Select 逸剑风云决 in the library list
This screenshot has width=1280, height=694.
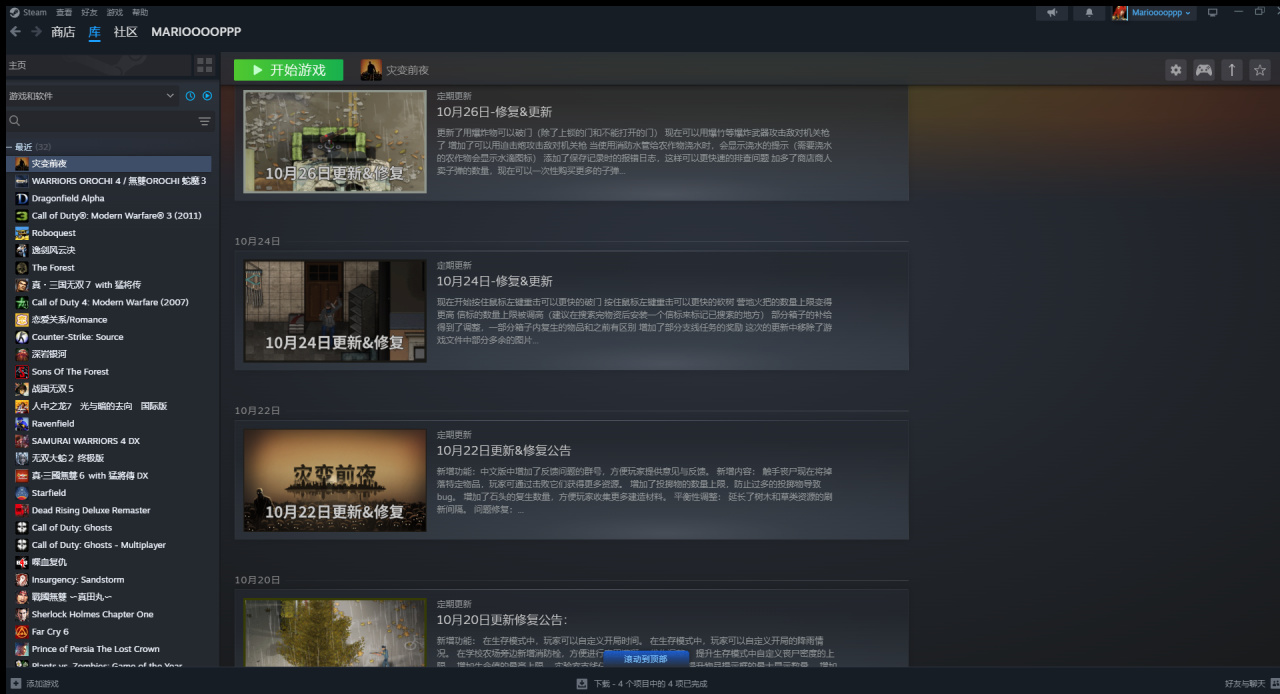[x=109, y=250]
